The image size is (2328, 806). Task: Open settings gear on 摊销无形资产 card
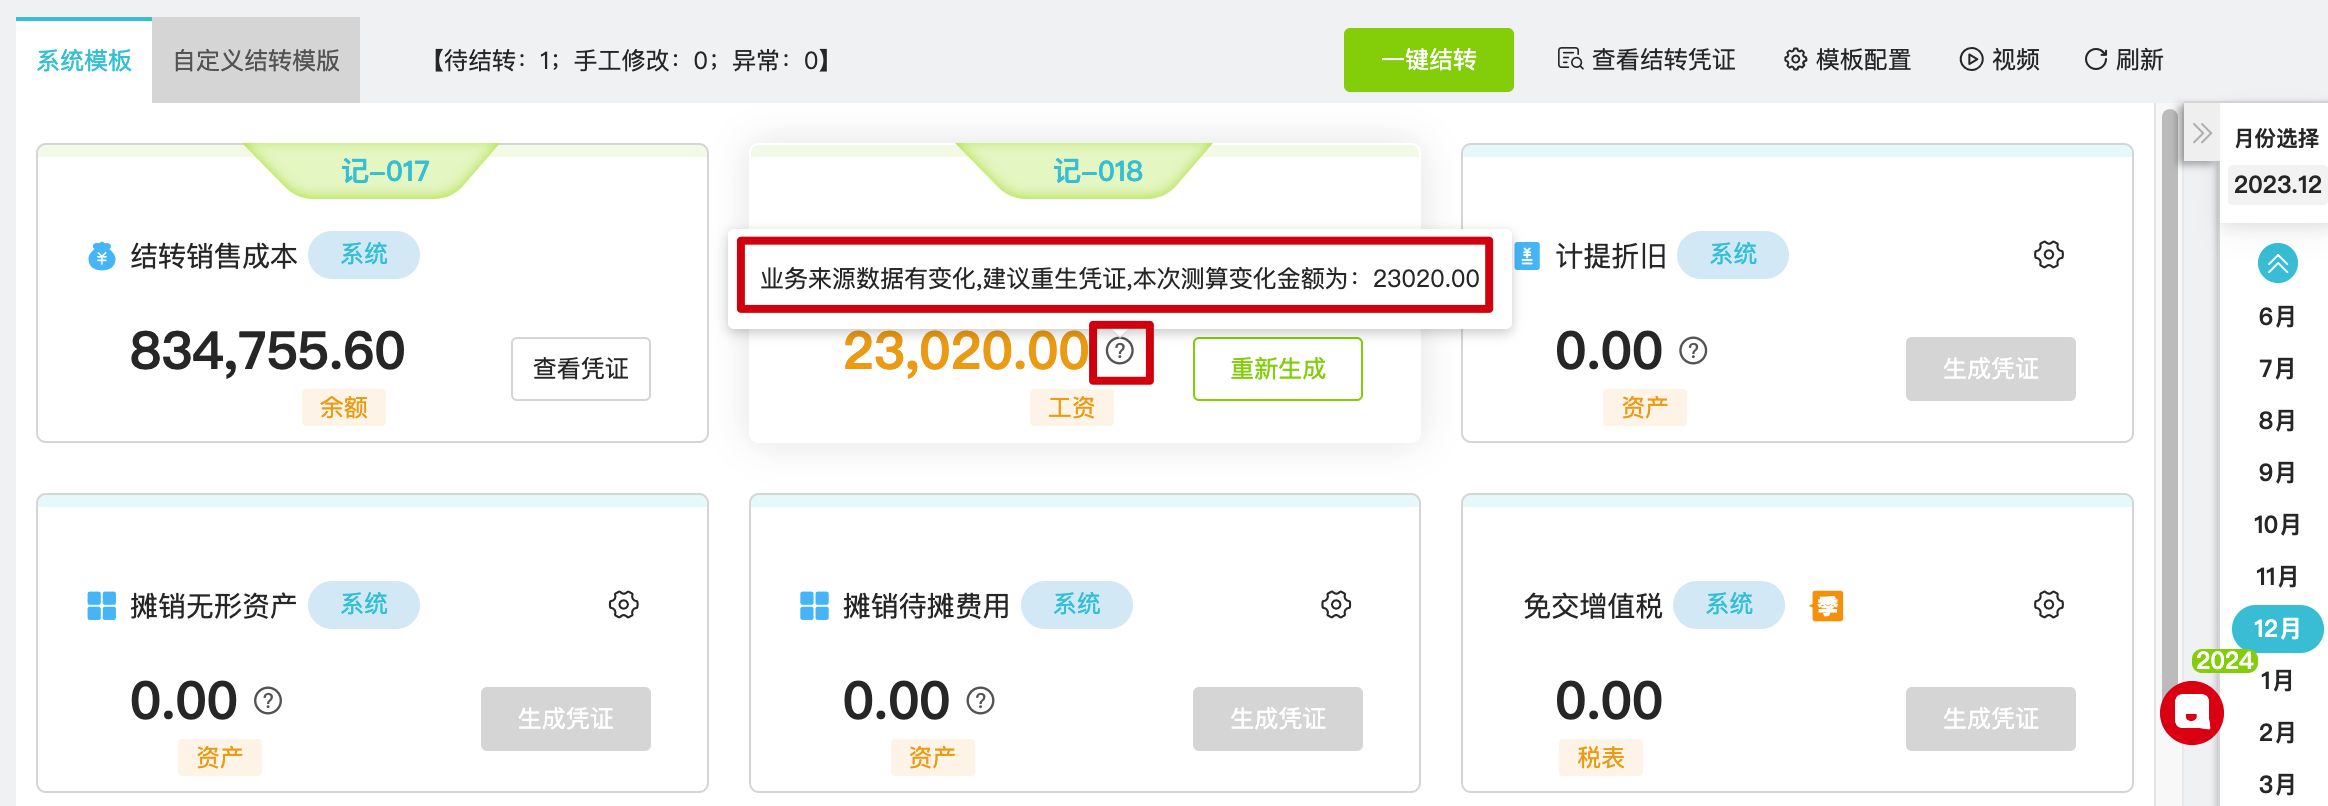[623, 605]
